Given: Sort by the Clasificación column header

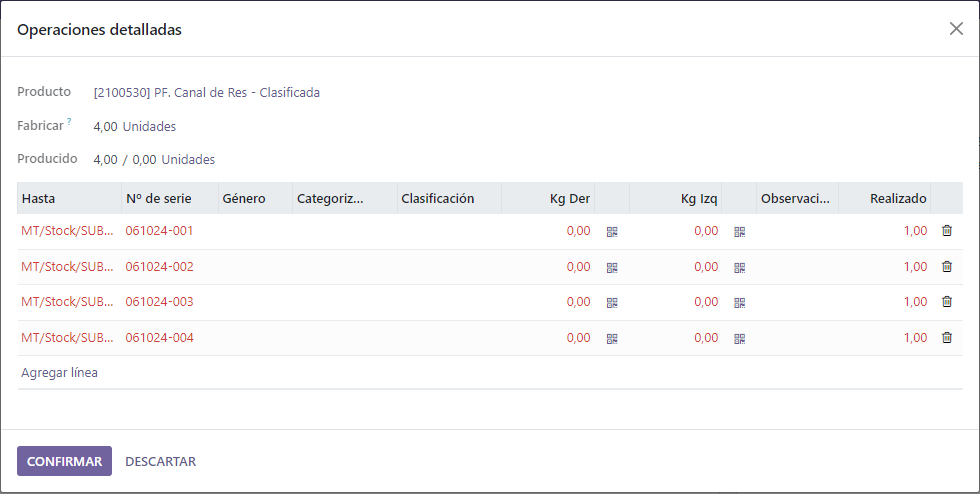Looking at the screenshot, I should point(449,198).
